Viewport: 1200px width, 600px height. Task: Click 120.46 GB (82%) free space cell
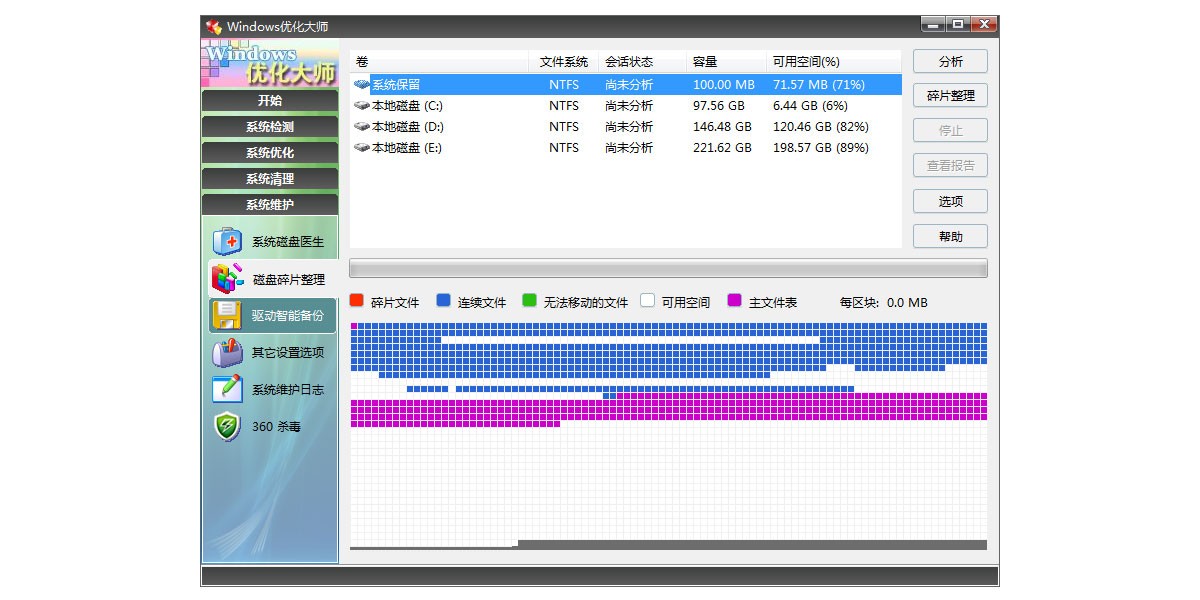click(x=821, y=127)
